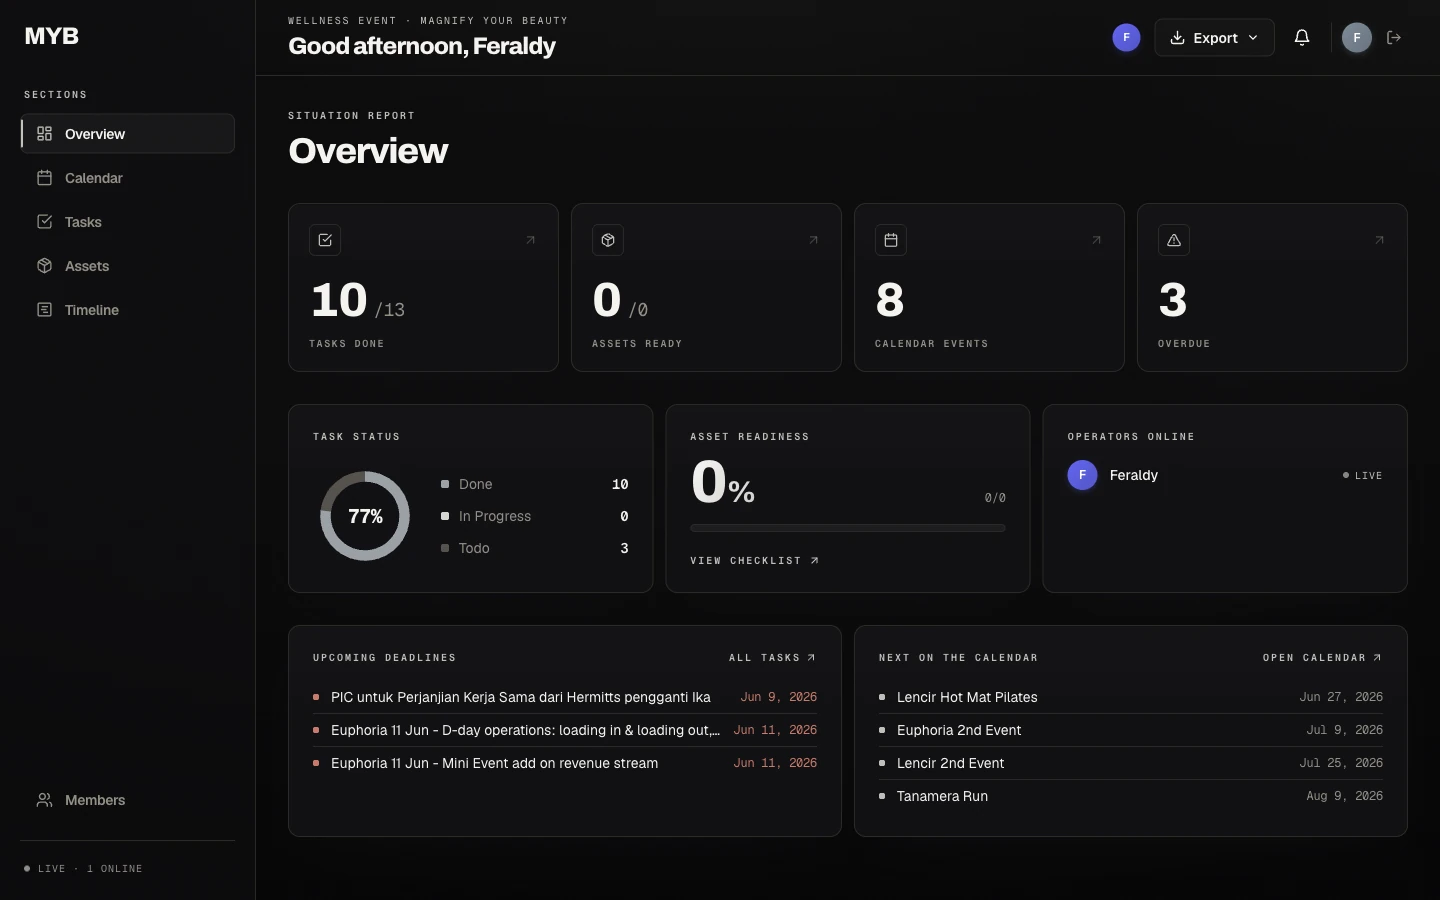Open All Tasks link
This screenshot has width=1440, height=900.
(772, 658)
